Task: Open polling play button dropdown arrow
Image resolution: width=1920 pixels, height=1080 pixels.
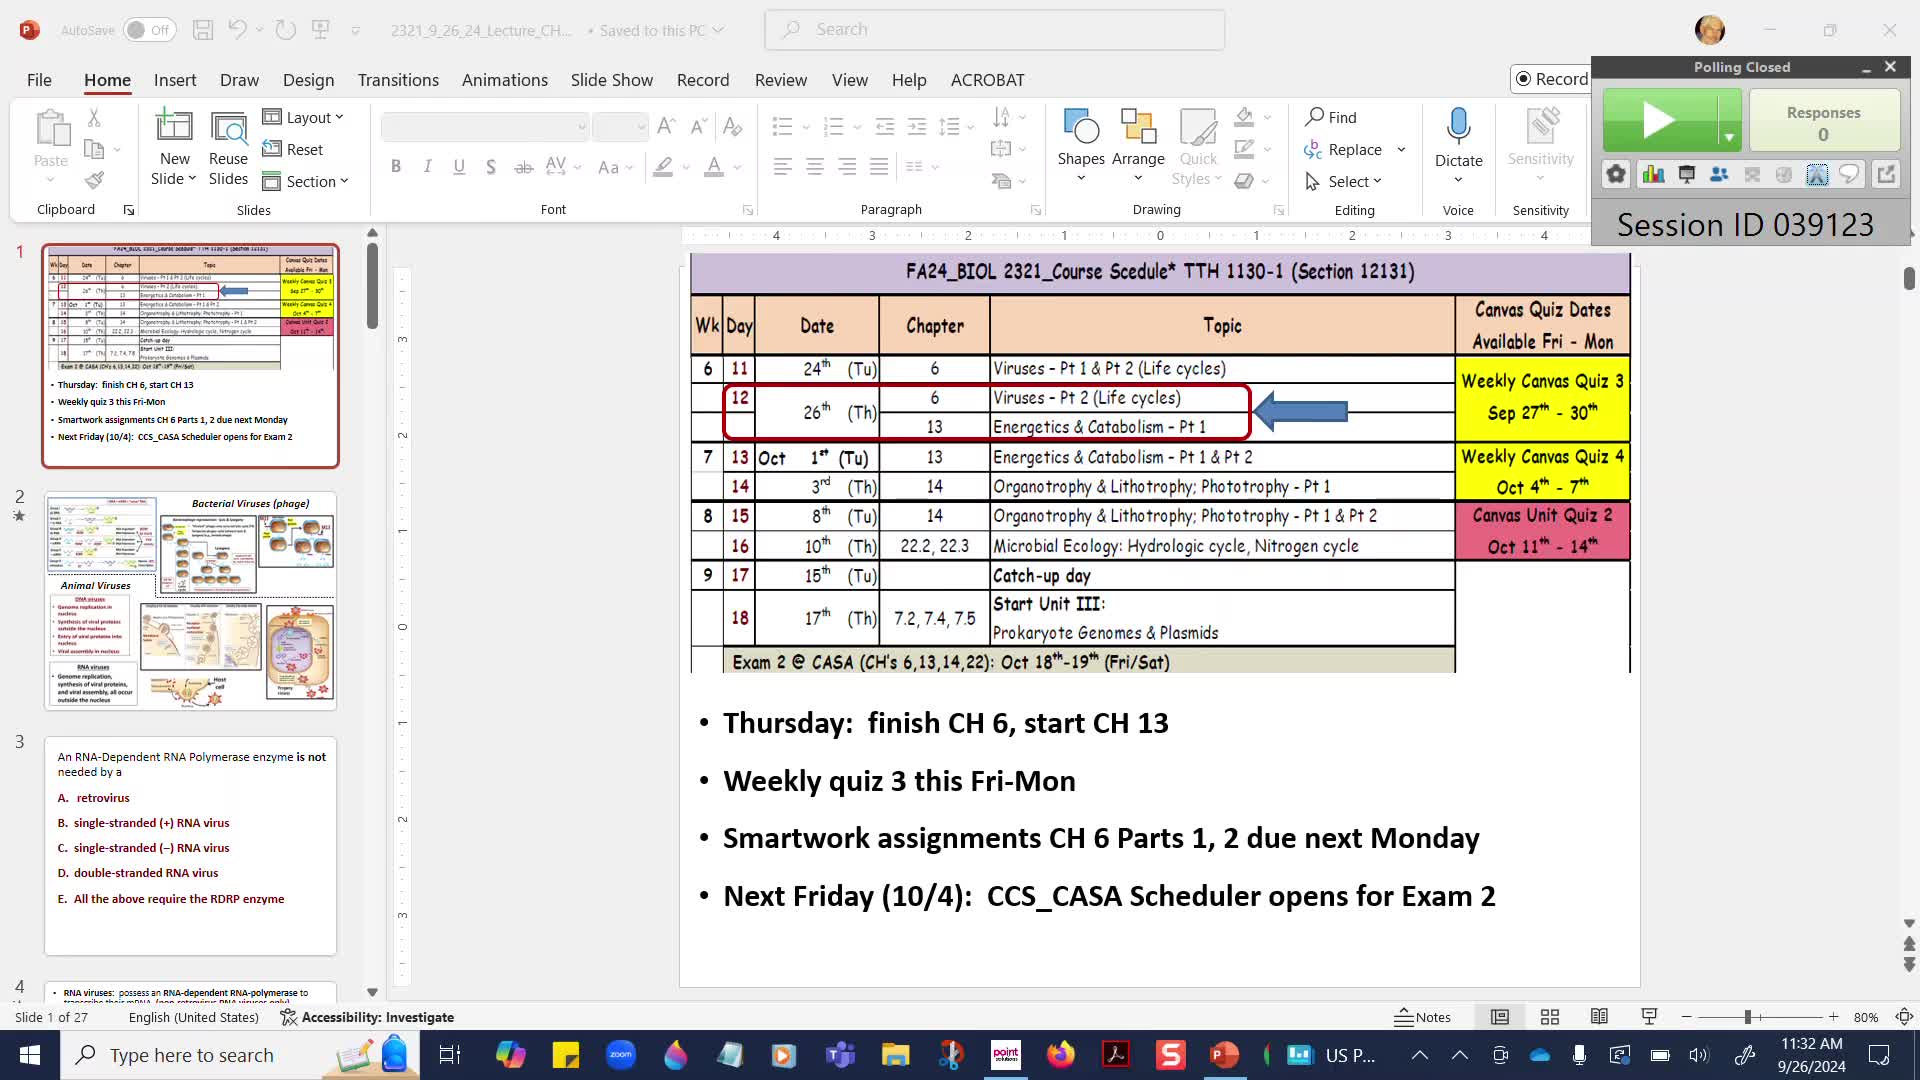Action: (1729, 136)
